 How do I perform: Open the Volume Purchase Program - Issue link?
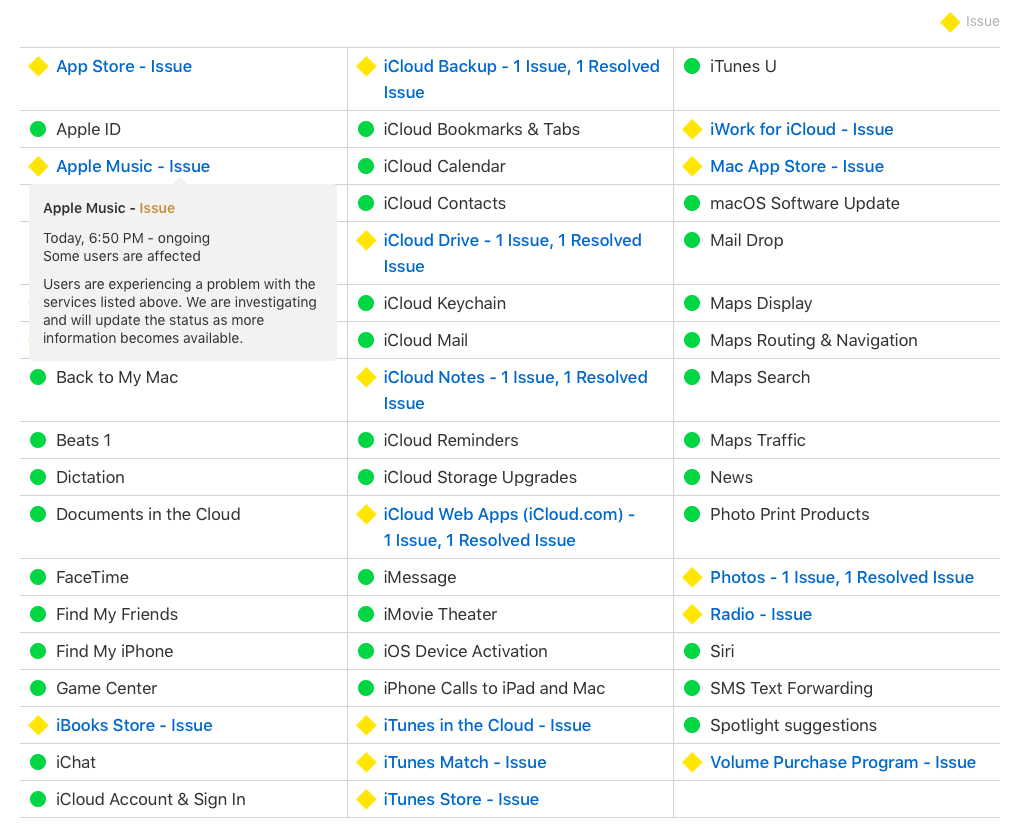coord(842,763)
